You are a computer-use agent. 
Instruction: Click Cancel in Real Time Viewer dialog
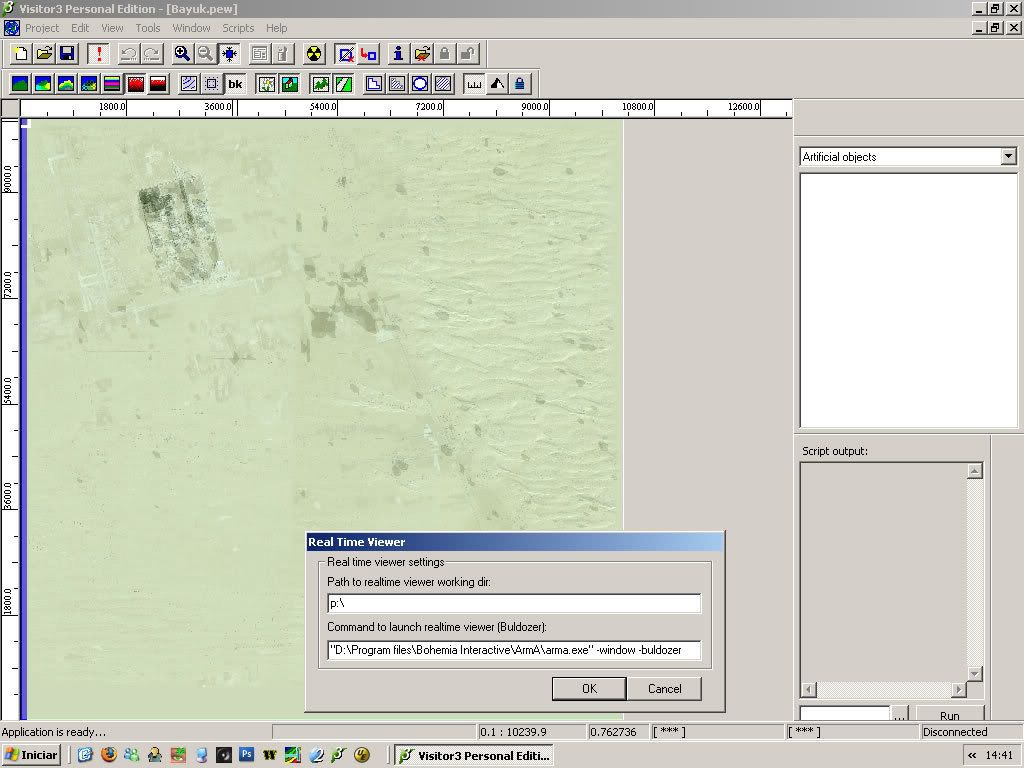click(664, 688)
